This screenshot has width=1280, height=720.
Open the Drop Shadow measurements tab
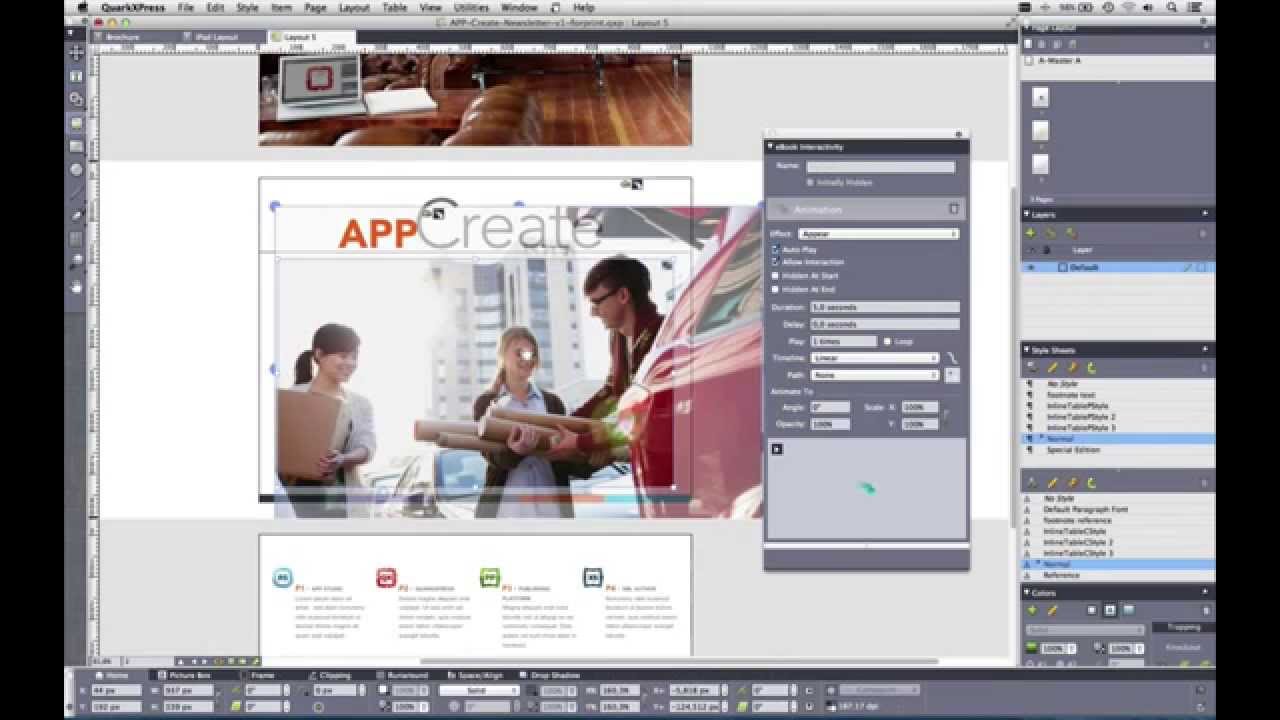pos(549,675)
